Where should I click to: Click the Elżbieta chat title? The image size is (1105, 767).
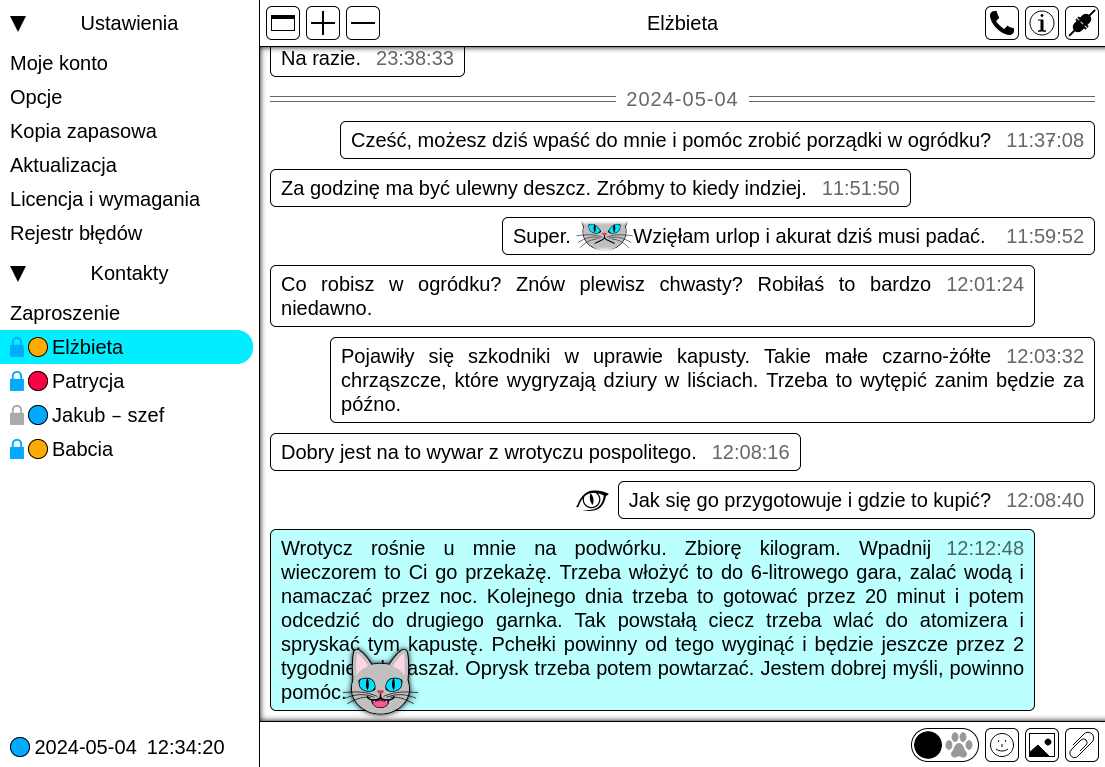tap(682, 23)
